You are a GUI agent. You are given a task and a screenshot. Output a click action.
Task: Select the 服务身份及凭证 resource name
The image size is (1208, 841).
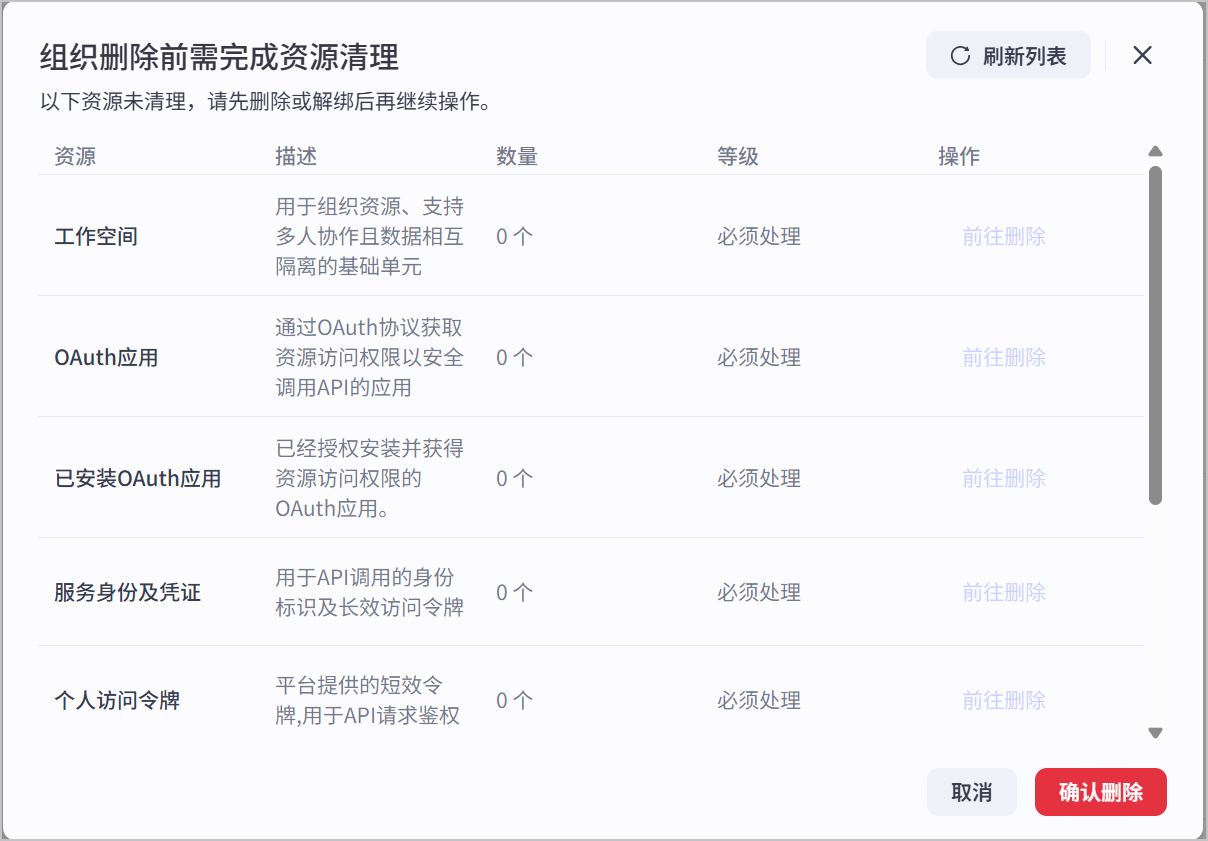pos(128,593)
